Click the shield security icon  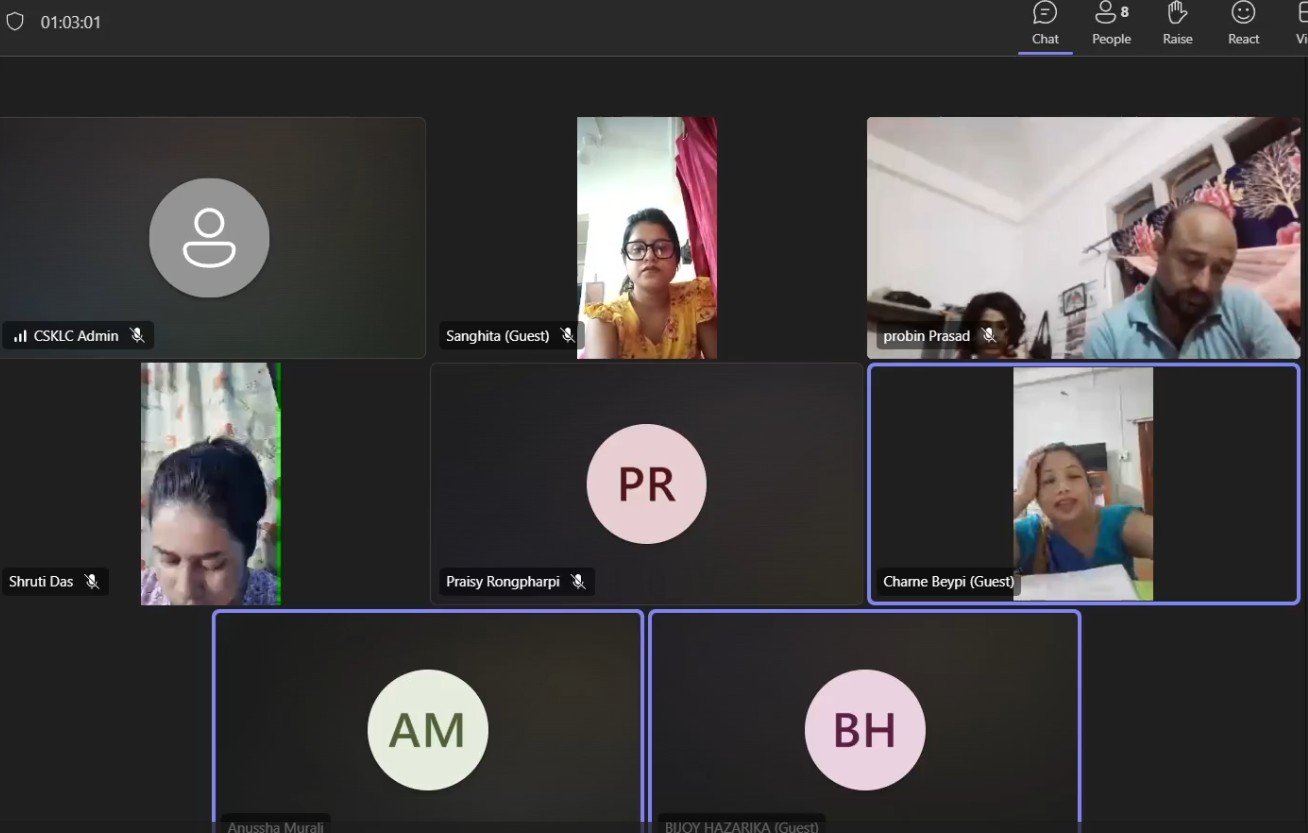[x=15, y=21]
